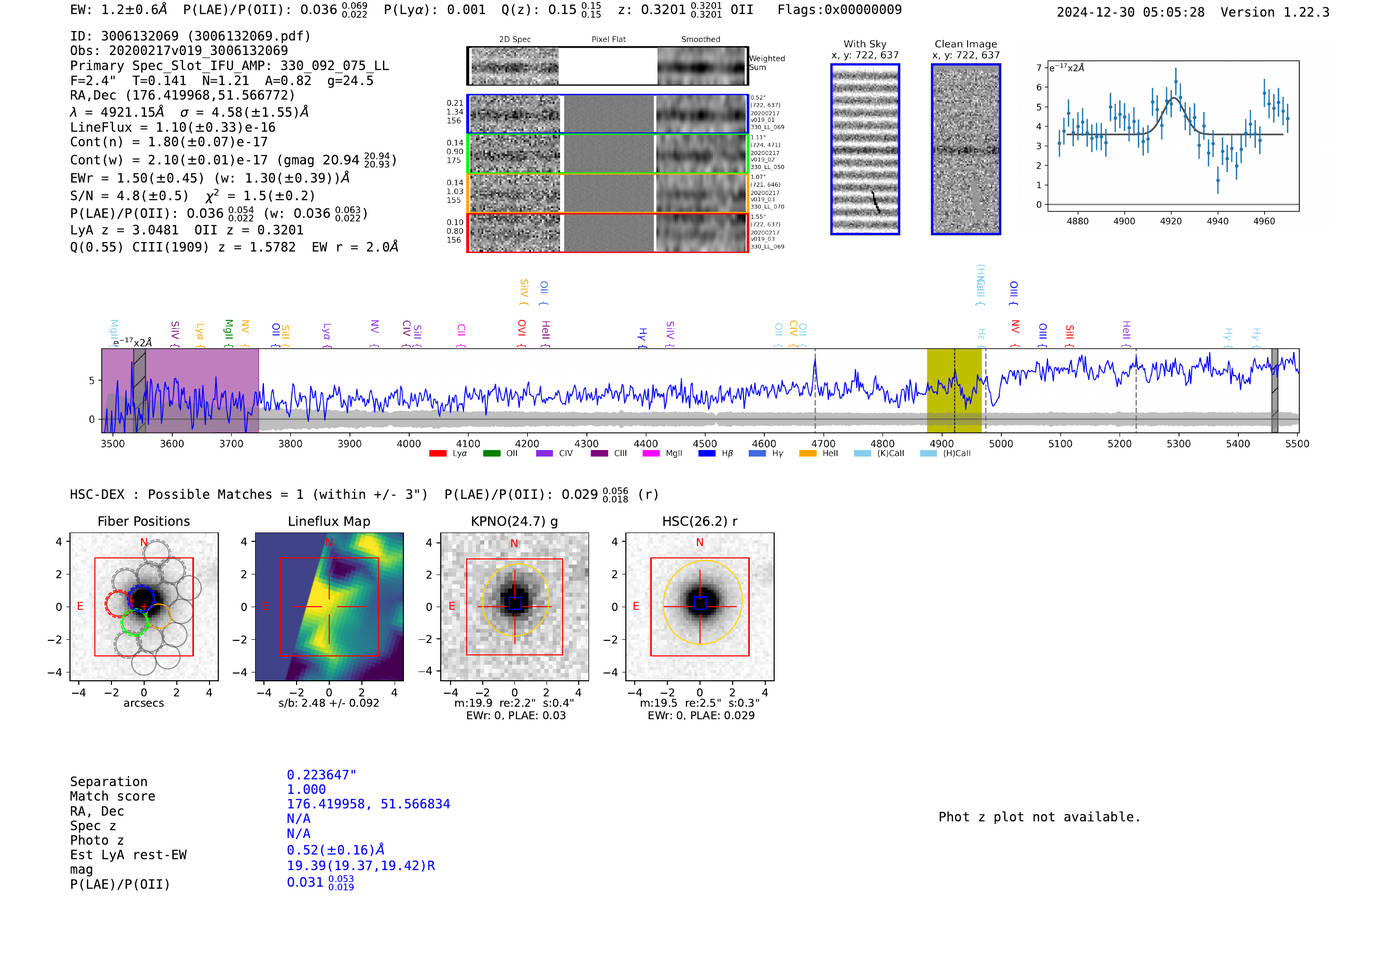The height and width of the screenshot is (953, 1400).
Task: Click 'S/N = 4.8(±0.5)' text
Action: (129, 196)
